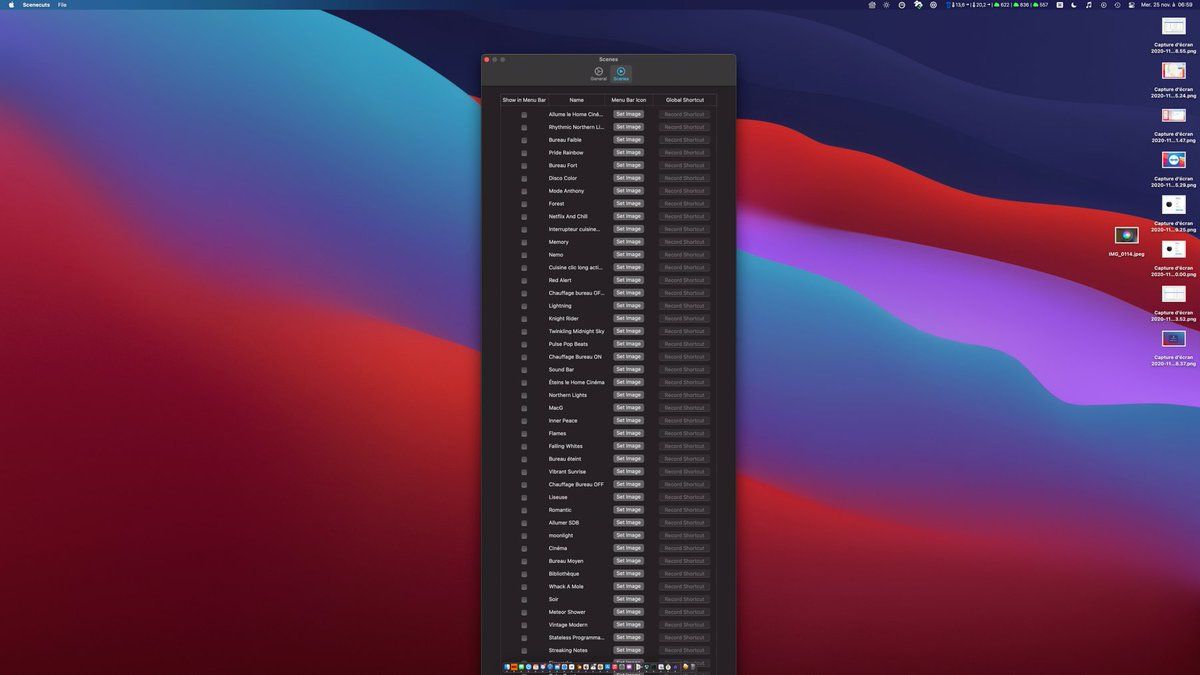1200x675 pixels.
Task: Click Set Image for Knight Rider scene
Action: click(628, 318)
